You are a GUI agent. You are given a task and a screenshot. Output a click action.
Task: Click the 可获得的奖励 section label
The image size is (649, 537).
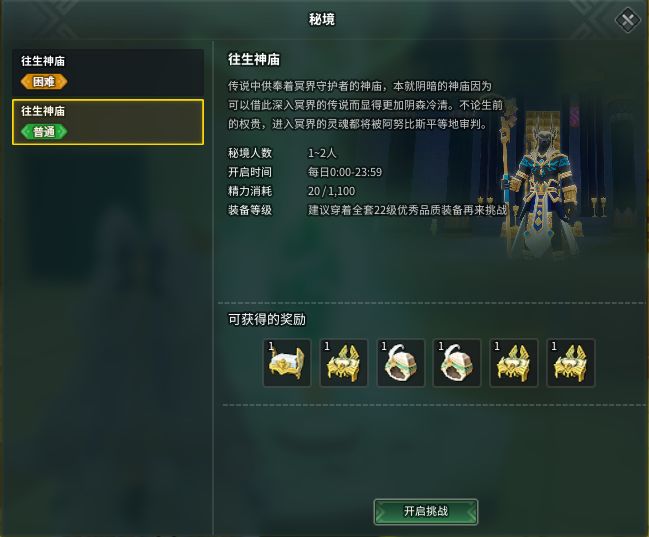click(267, 320)
